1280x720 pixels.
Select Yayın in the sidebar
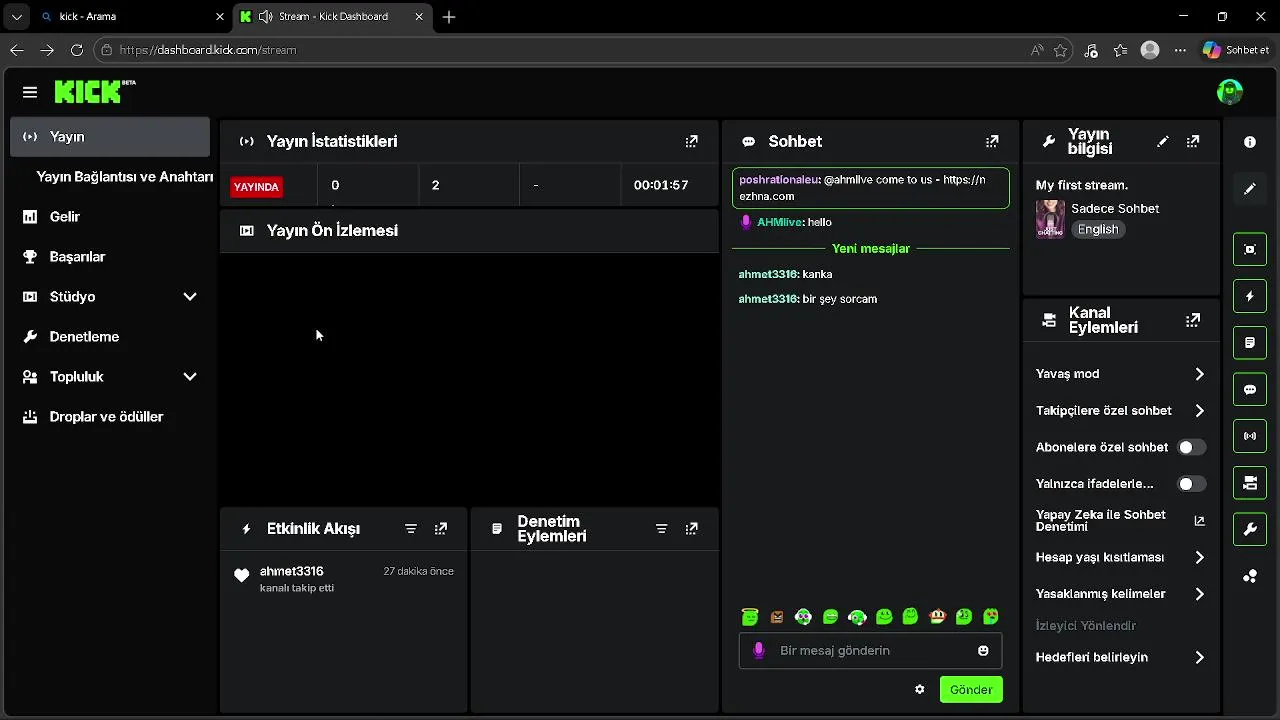pyautogui.click(x=110, y=137)
